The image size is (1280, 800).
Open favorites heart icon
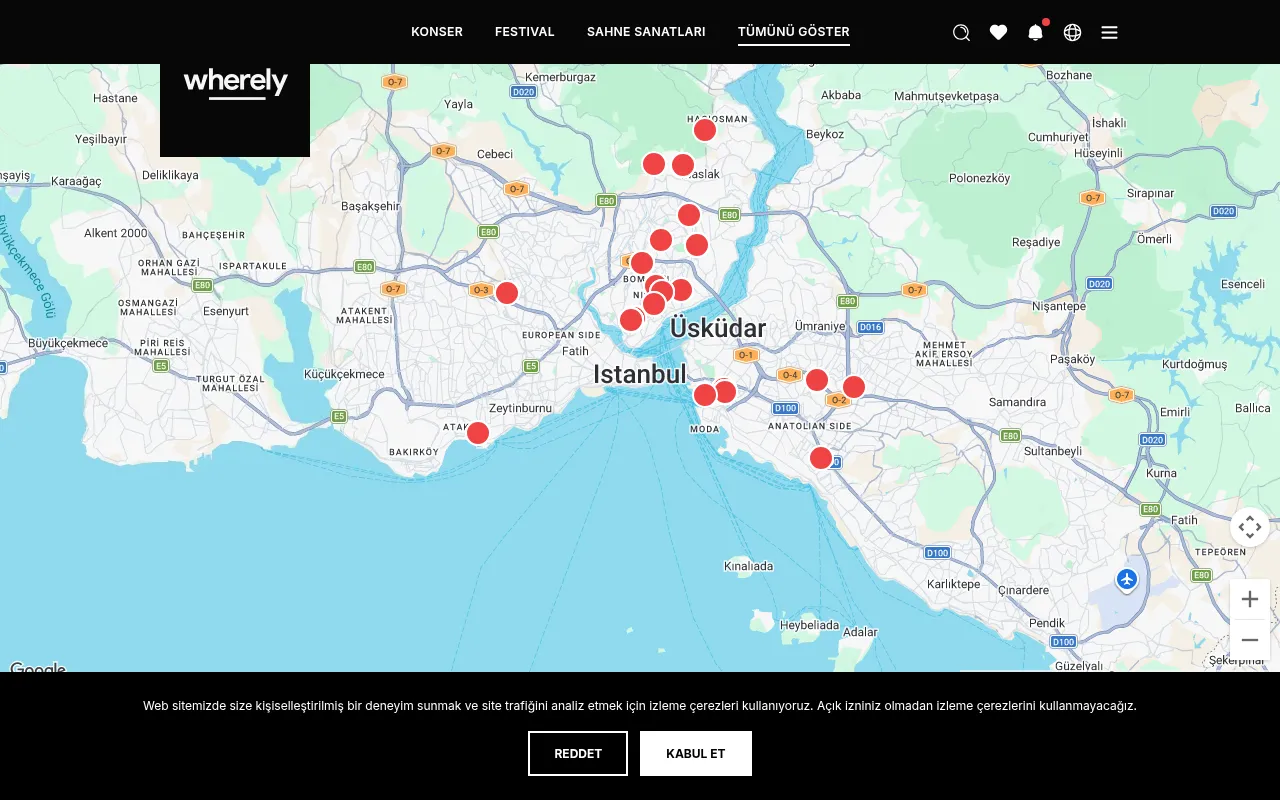pos(998,32)
